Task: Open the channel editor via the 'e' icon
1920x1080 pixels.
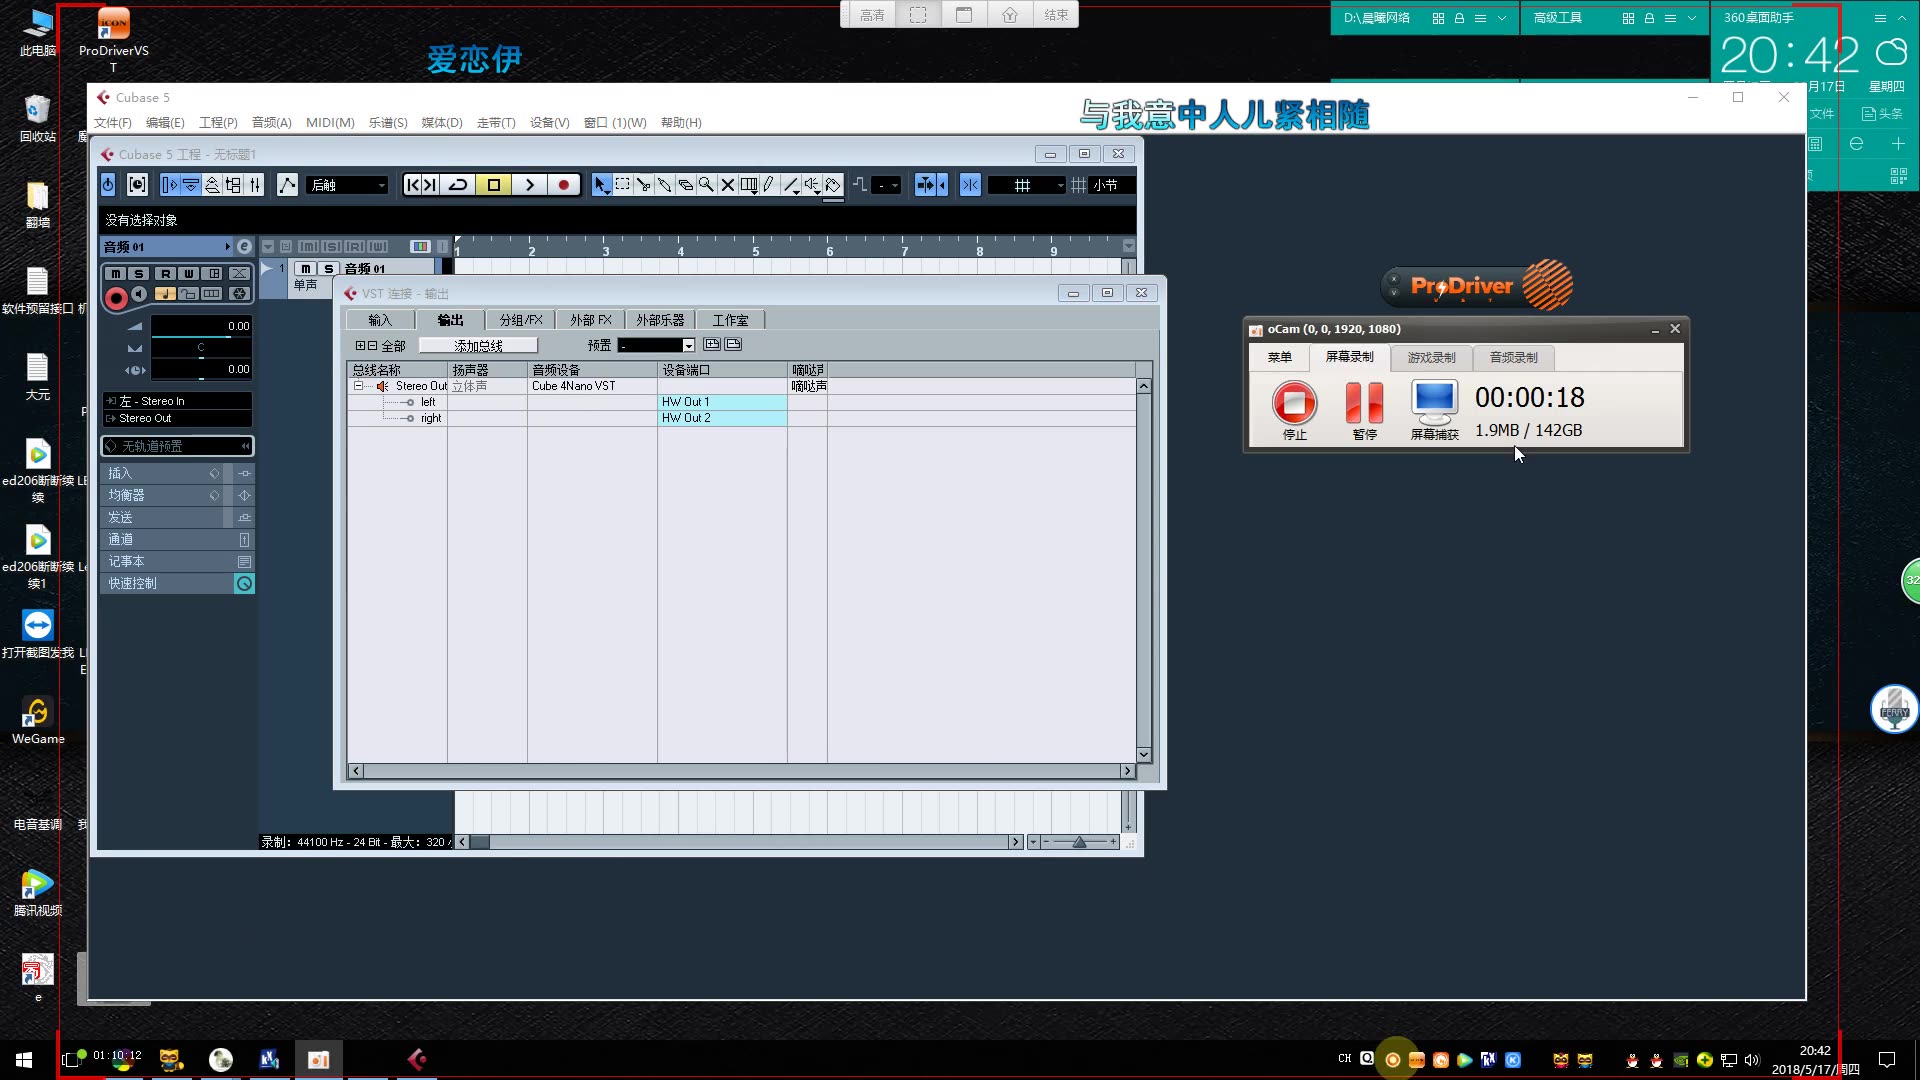Action: 243,246
